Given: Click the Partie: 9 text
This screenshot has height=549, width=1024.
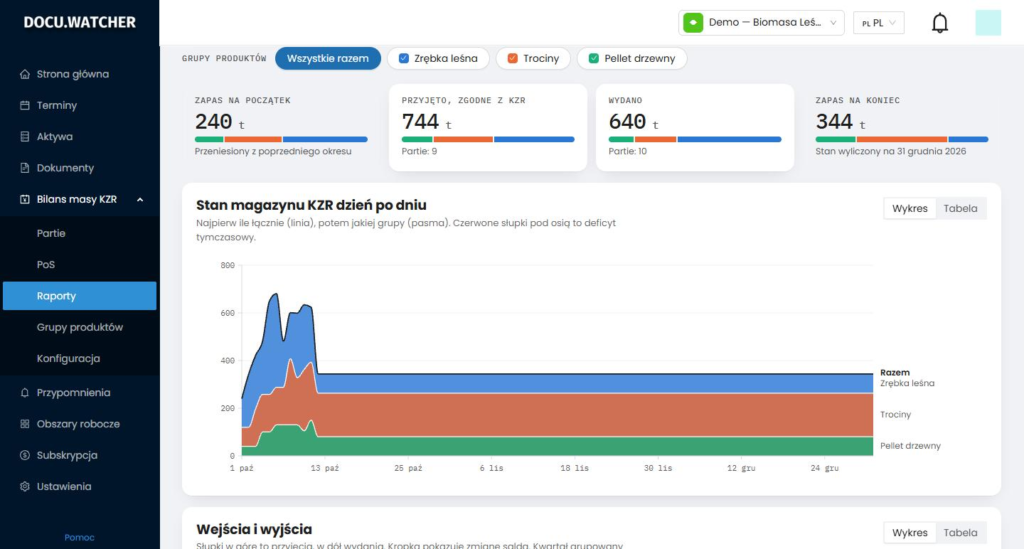Looking at the screenshot, I should pos(419,151).
